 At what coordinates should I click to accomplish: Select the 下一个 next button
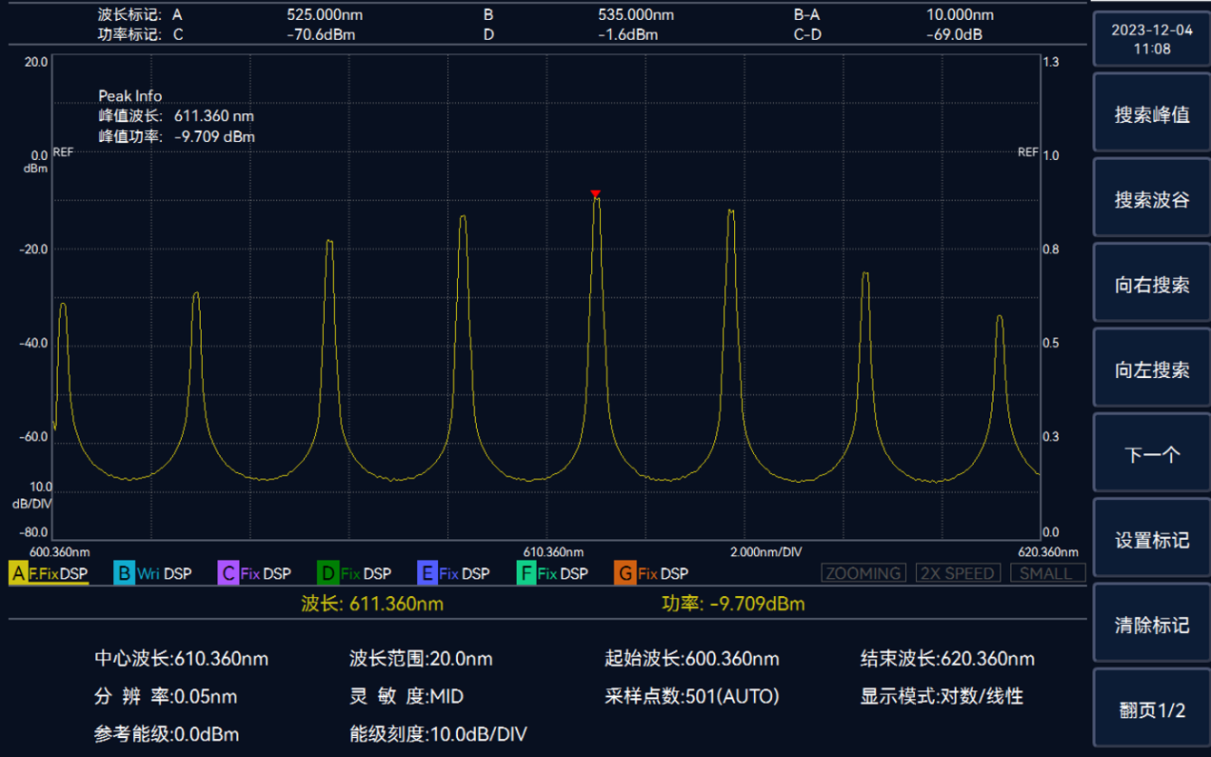[x=1152, y=455]
